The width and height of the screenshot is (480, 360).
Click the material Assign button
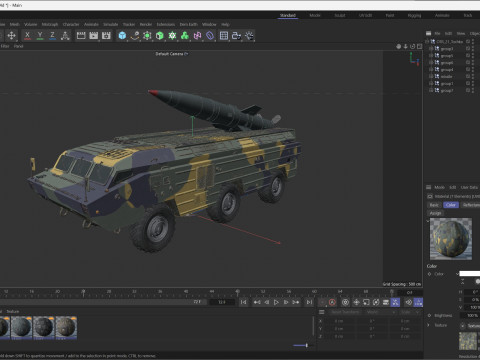[435, 213]
